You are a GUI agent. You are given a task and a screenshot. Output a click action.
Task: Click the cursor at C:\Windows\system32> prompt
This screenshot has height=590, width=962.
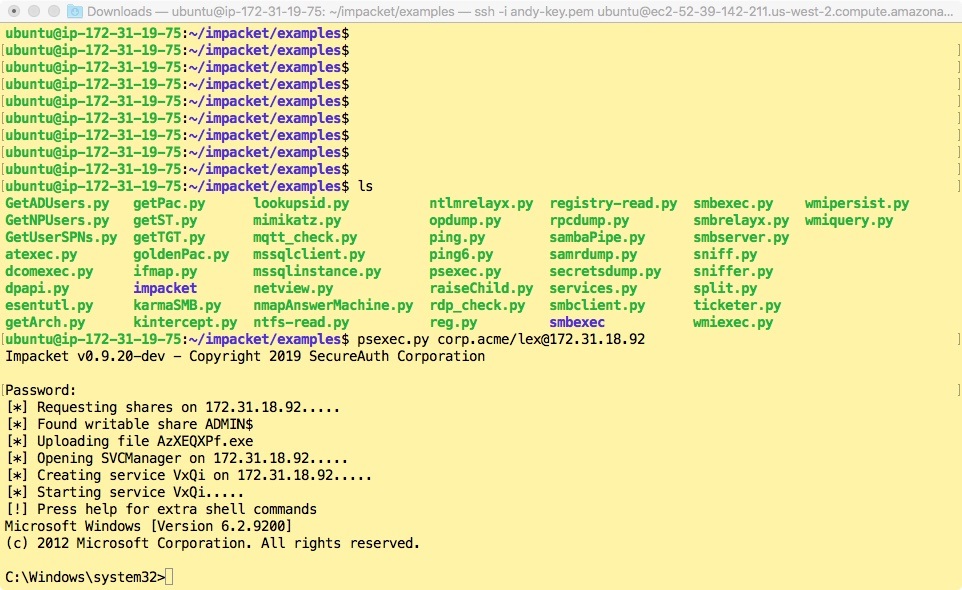click(169, 577)
